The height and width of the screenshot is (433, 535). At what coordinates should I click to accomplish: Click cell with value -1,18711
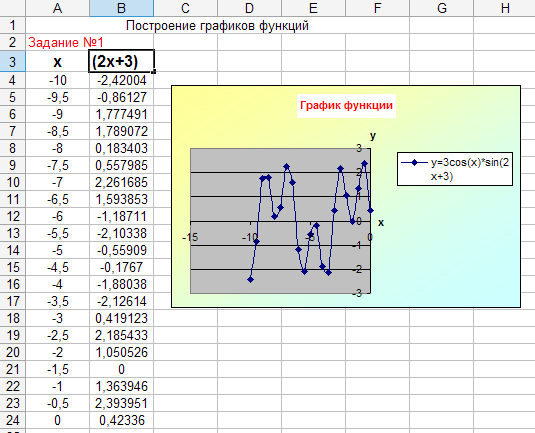tap(121, 216)
